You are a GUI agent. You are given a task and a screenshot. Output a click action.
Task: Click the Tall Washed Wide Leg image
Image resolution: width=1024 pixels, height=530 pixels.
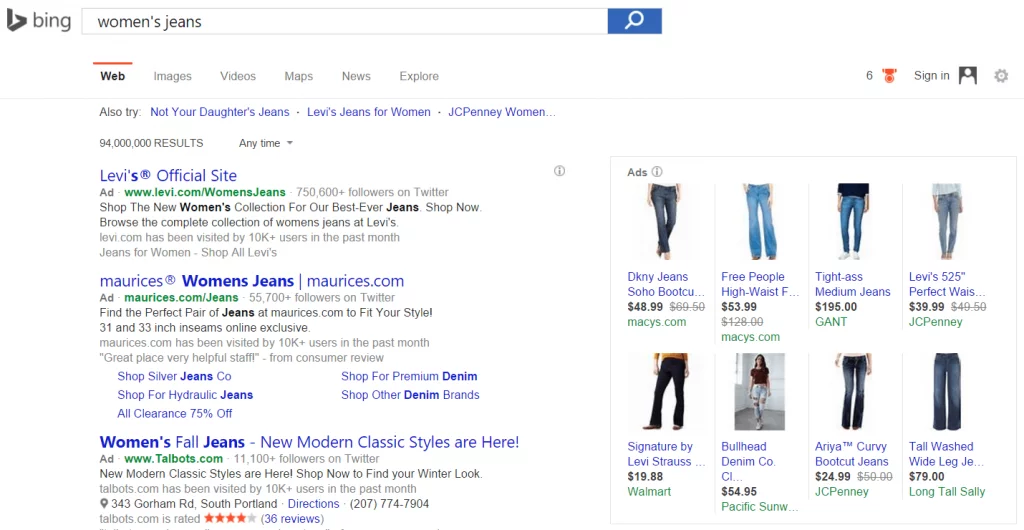click(947, 392)
